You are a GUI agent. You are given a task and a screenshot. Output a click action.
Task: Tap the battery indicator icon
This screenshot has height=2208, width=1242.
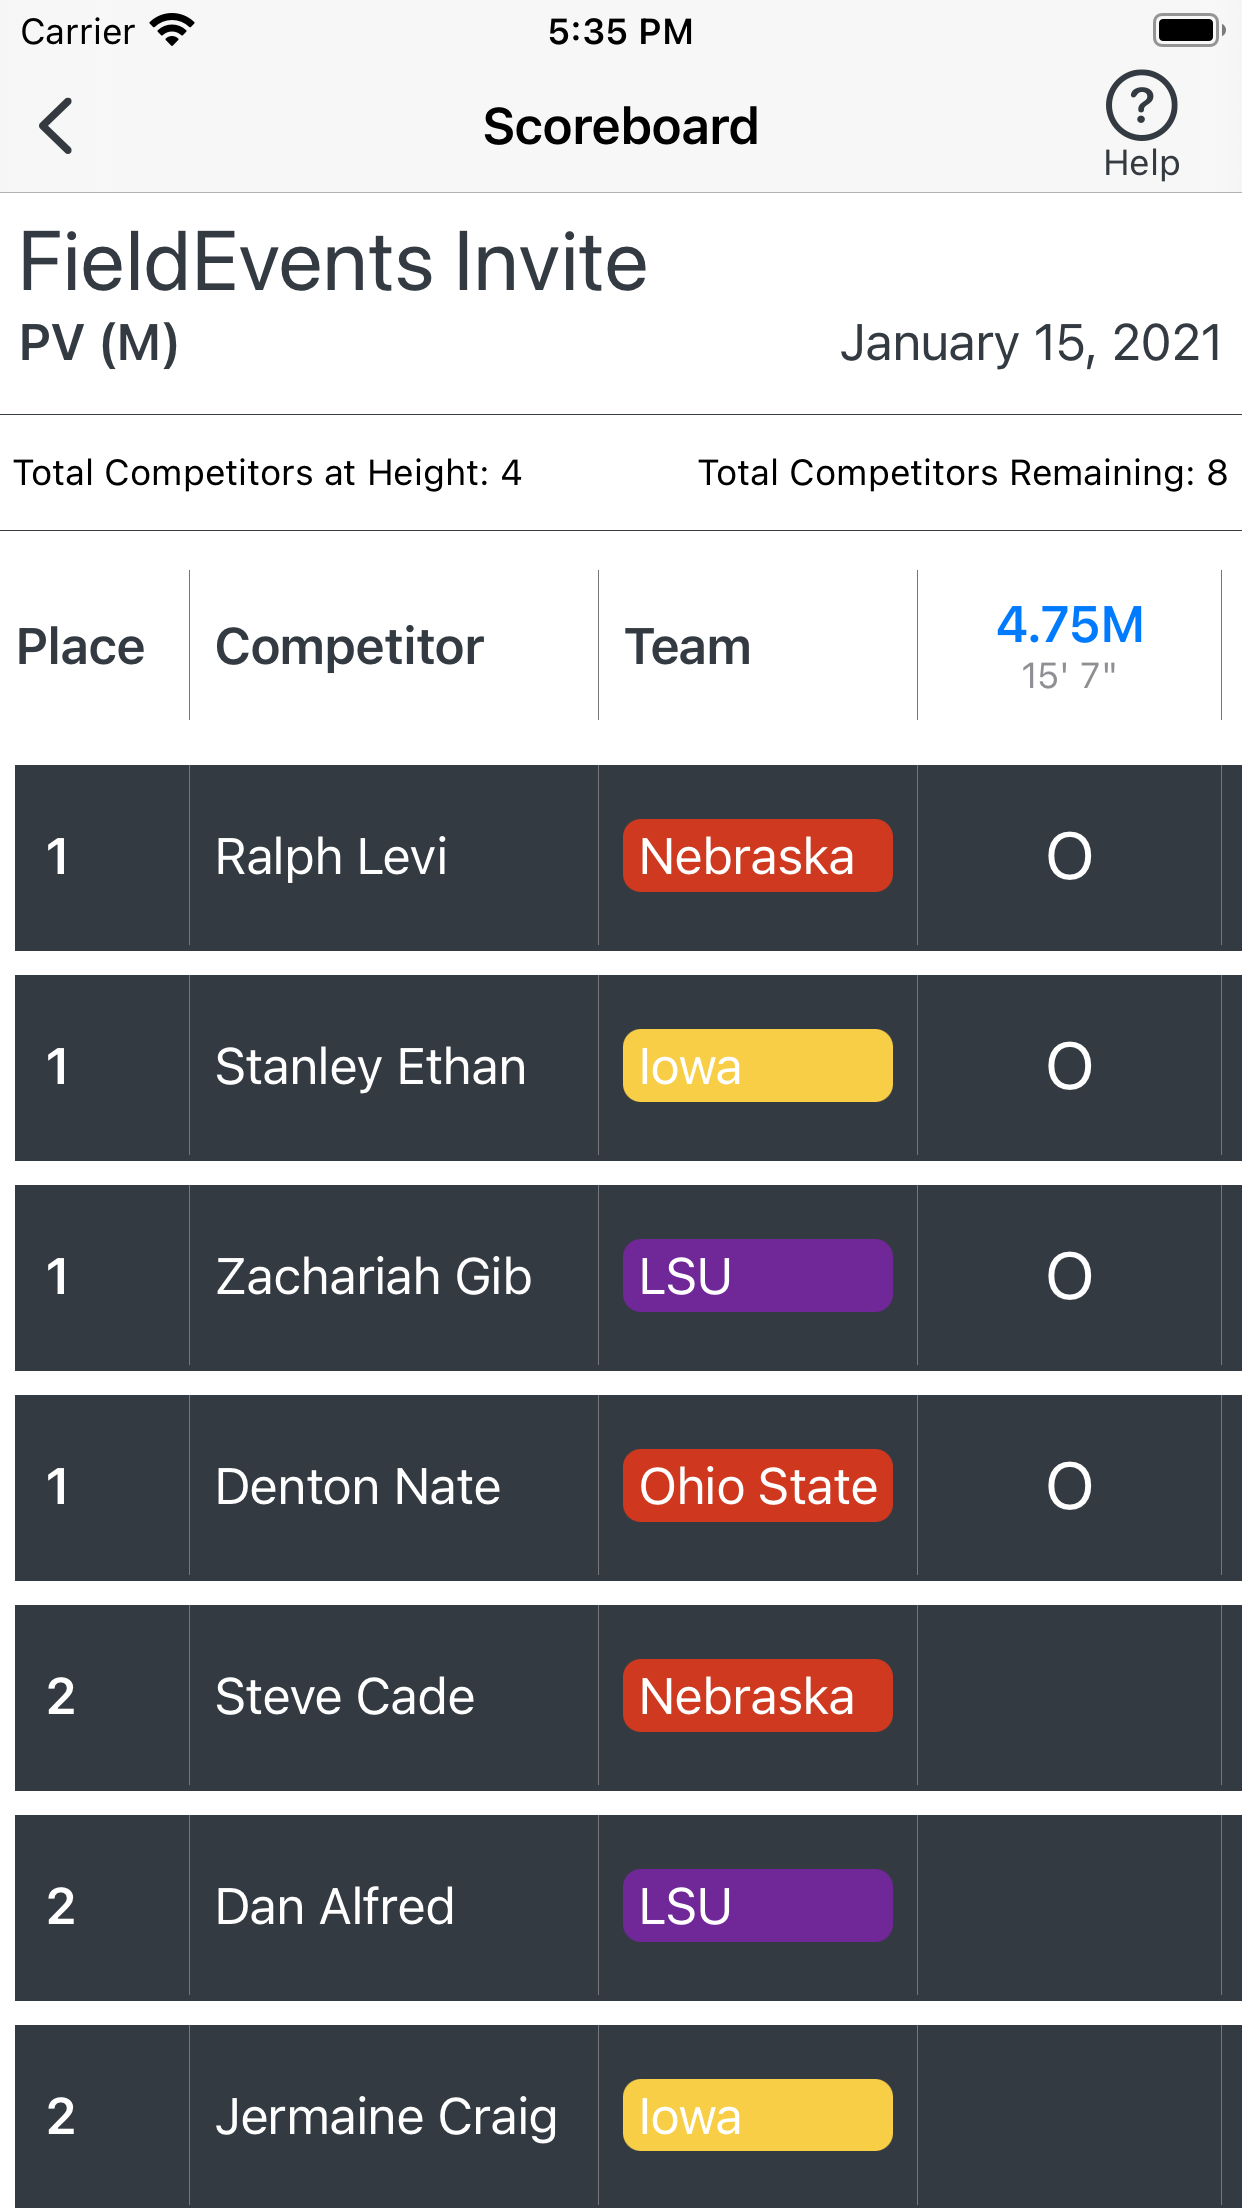(1189, 31)
